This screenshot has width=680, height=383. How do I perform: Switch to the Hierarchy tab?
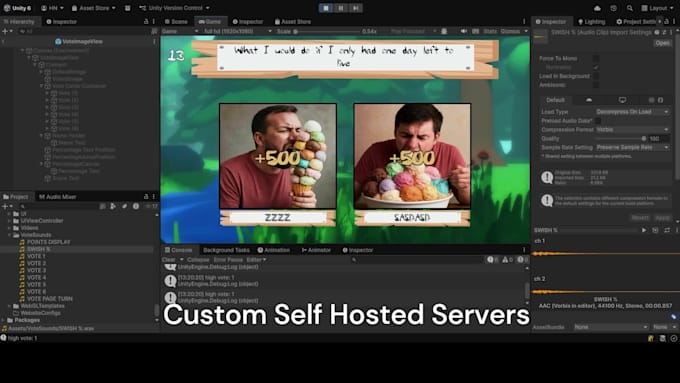point(19,21)
